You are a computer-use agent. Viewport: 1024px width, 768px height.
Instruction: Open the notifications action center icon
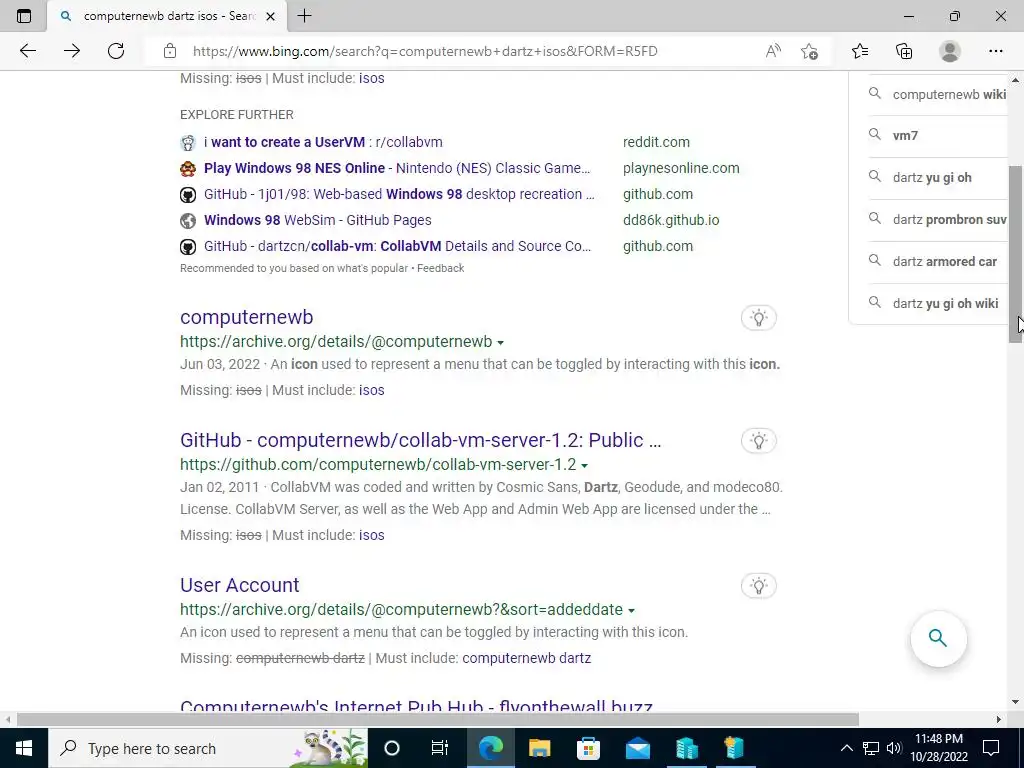[x=991, y=748]
